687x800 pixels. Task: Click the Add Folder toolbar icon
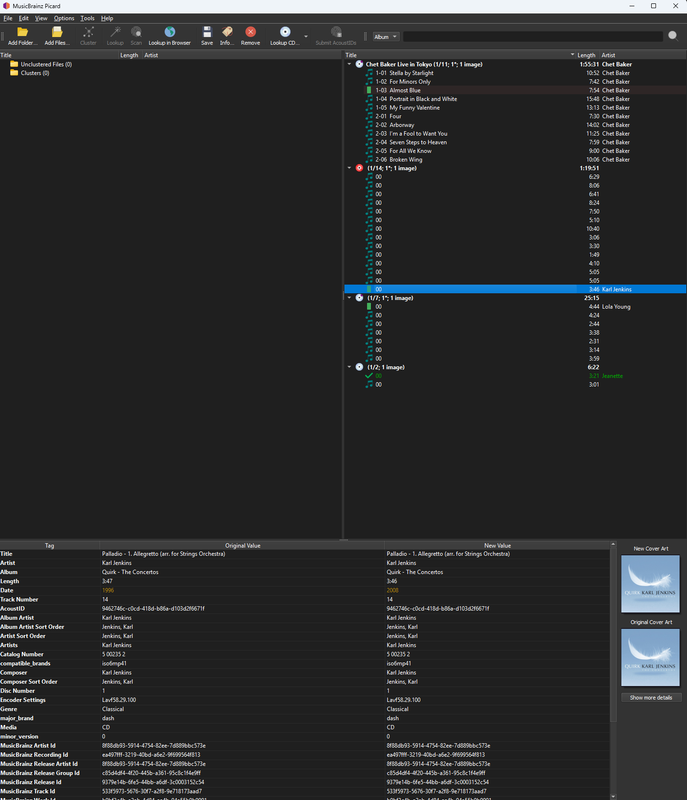[22, 32]
